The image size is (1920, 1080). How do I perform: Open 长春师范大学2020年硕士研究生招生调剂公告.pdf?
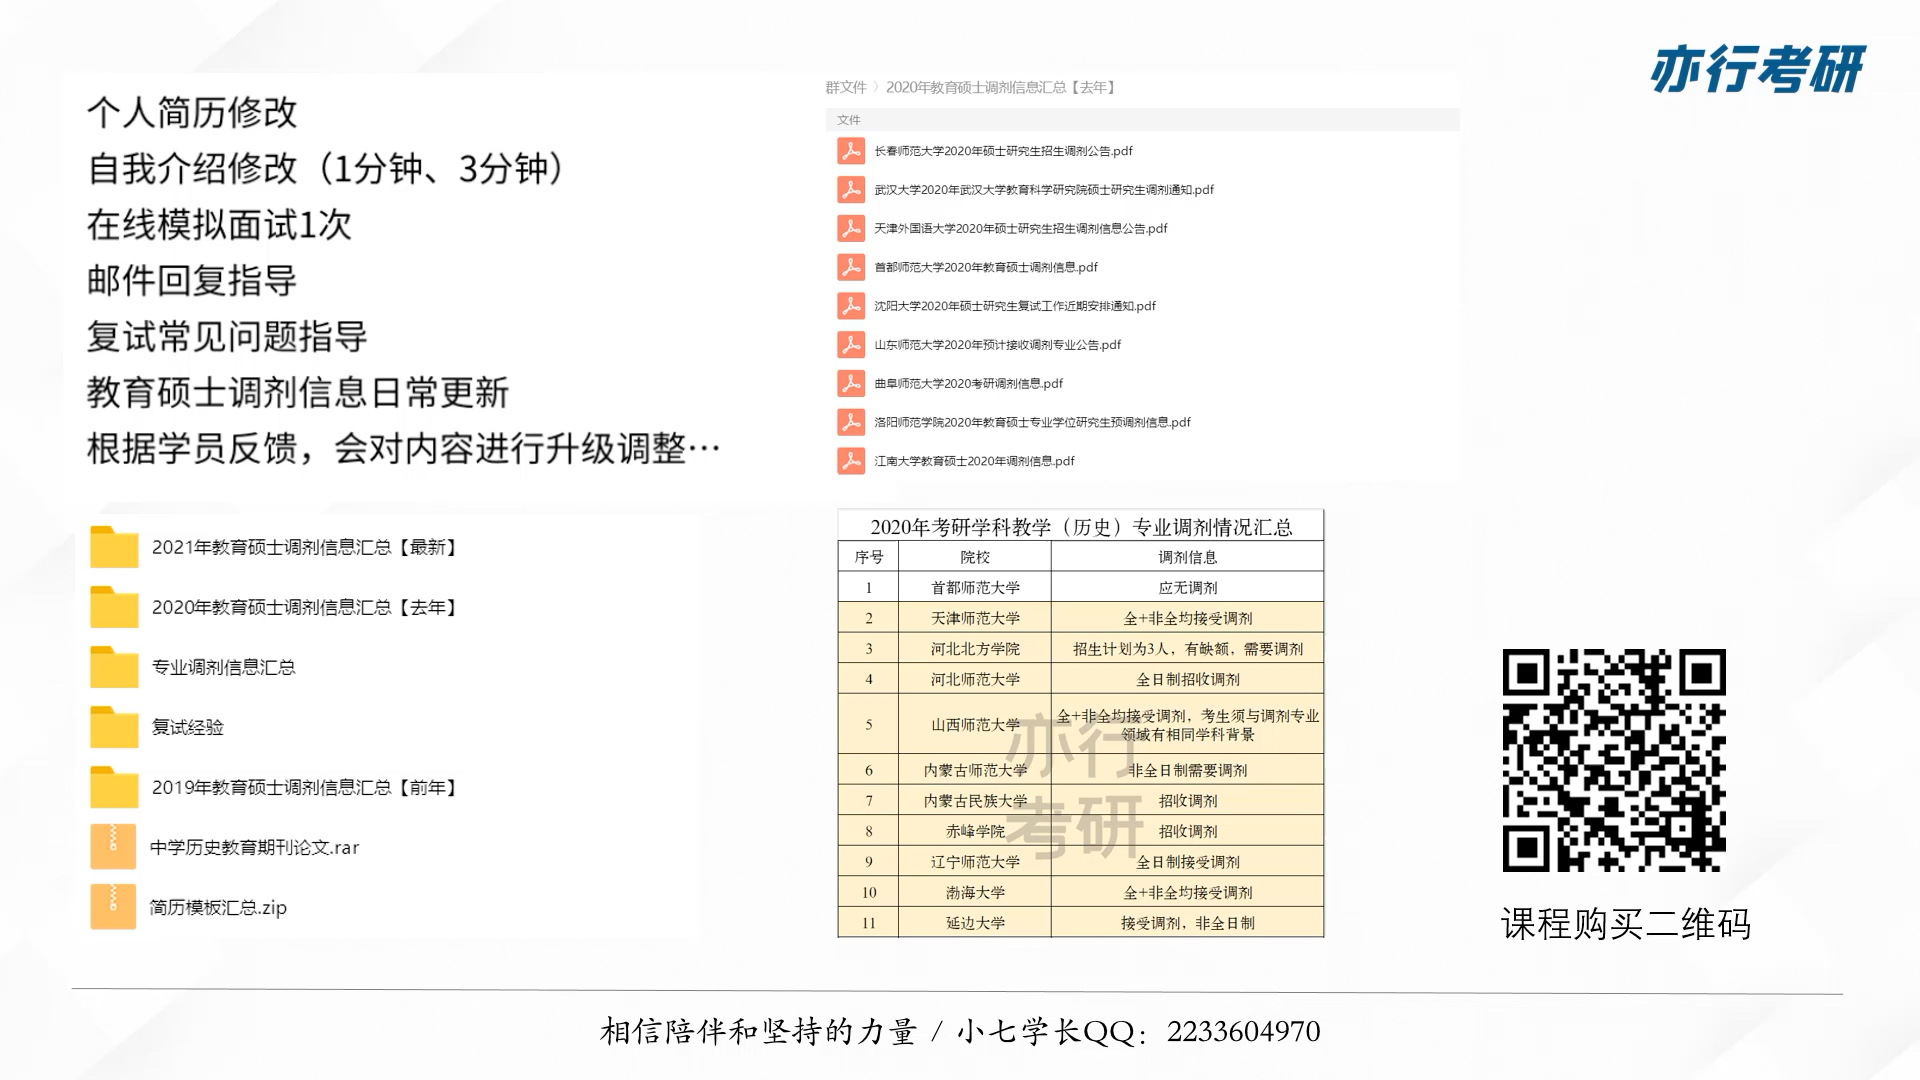click(1003, 151)
